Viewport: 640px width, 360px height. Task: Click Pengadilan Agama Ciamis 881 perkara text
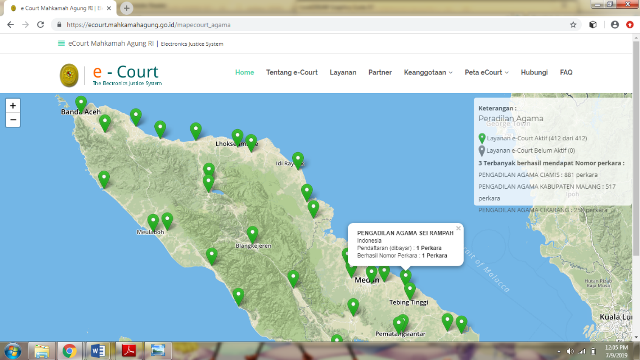click(538, 175)
